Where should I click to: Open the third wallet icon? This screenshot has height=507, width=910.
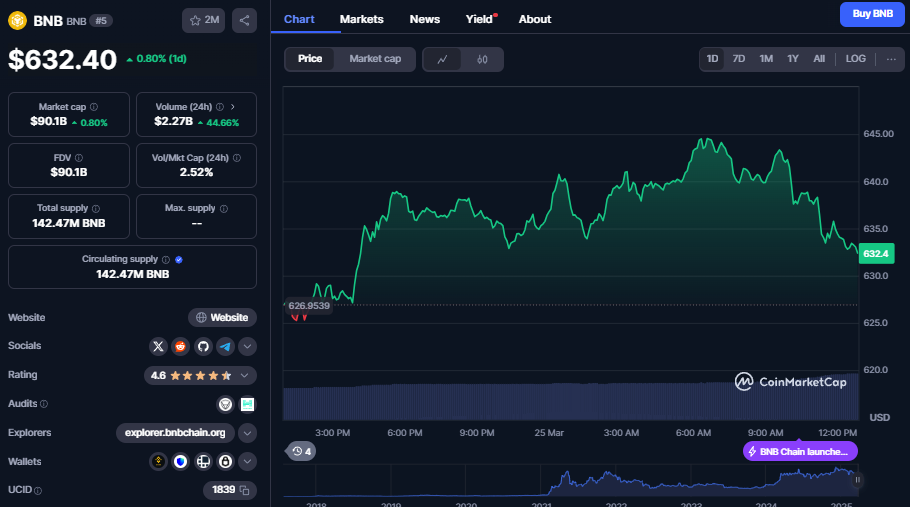tap(203, 461)
